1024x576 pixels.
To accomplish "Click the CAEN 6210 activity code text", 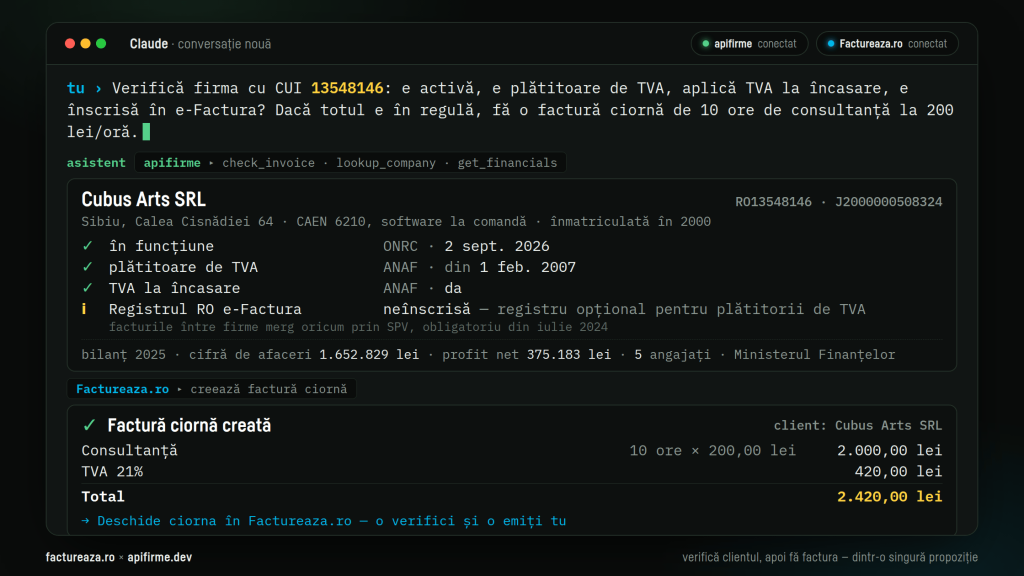I will pos(331,222).
